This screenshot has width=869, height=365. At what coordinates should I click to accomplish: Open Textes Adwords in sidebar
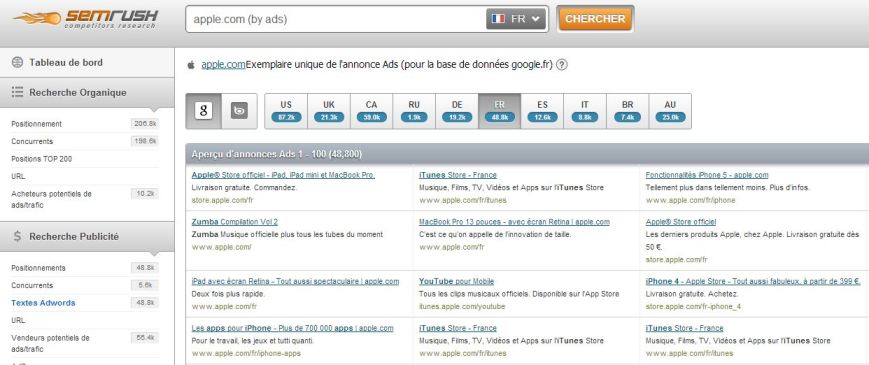pos(43,303)
